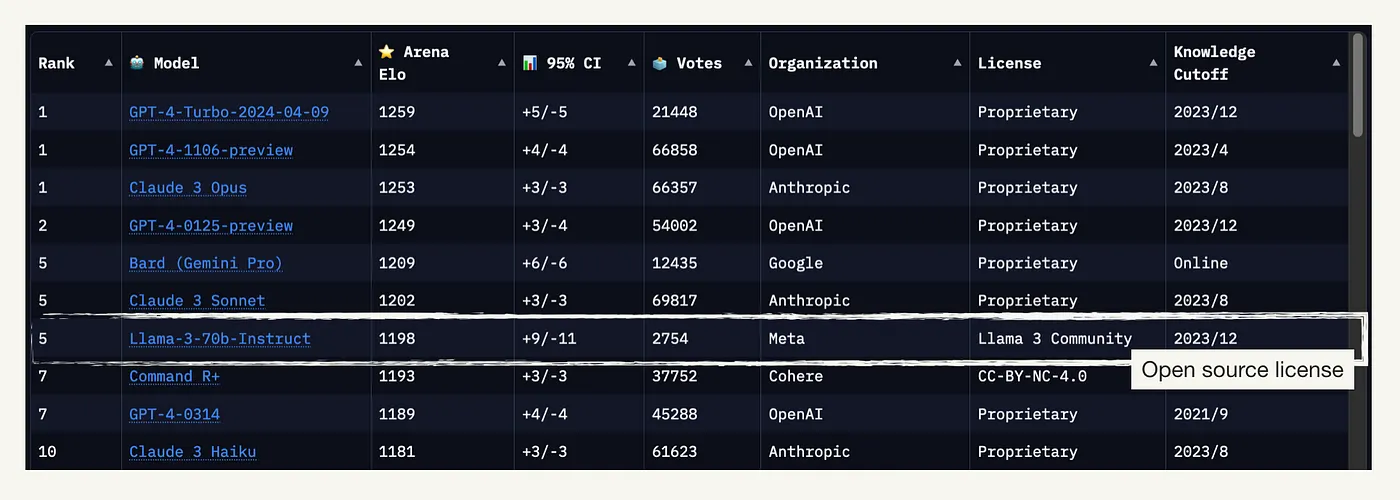The image size is (1400, 500).
Task: Click the Open source license annotation
Action: [x=1242, y=370]
